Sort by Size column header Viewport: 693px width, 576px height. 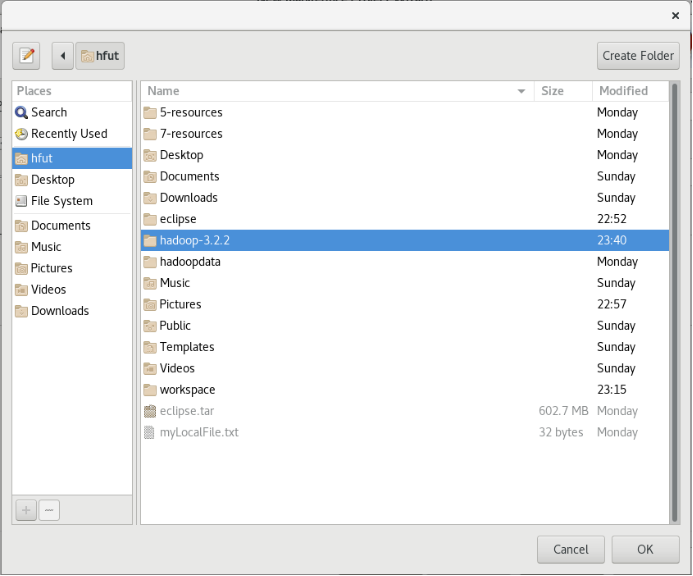coord(563,91)
